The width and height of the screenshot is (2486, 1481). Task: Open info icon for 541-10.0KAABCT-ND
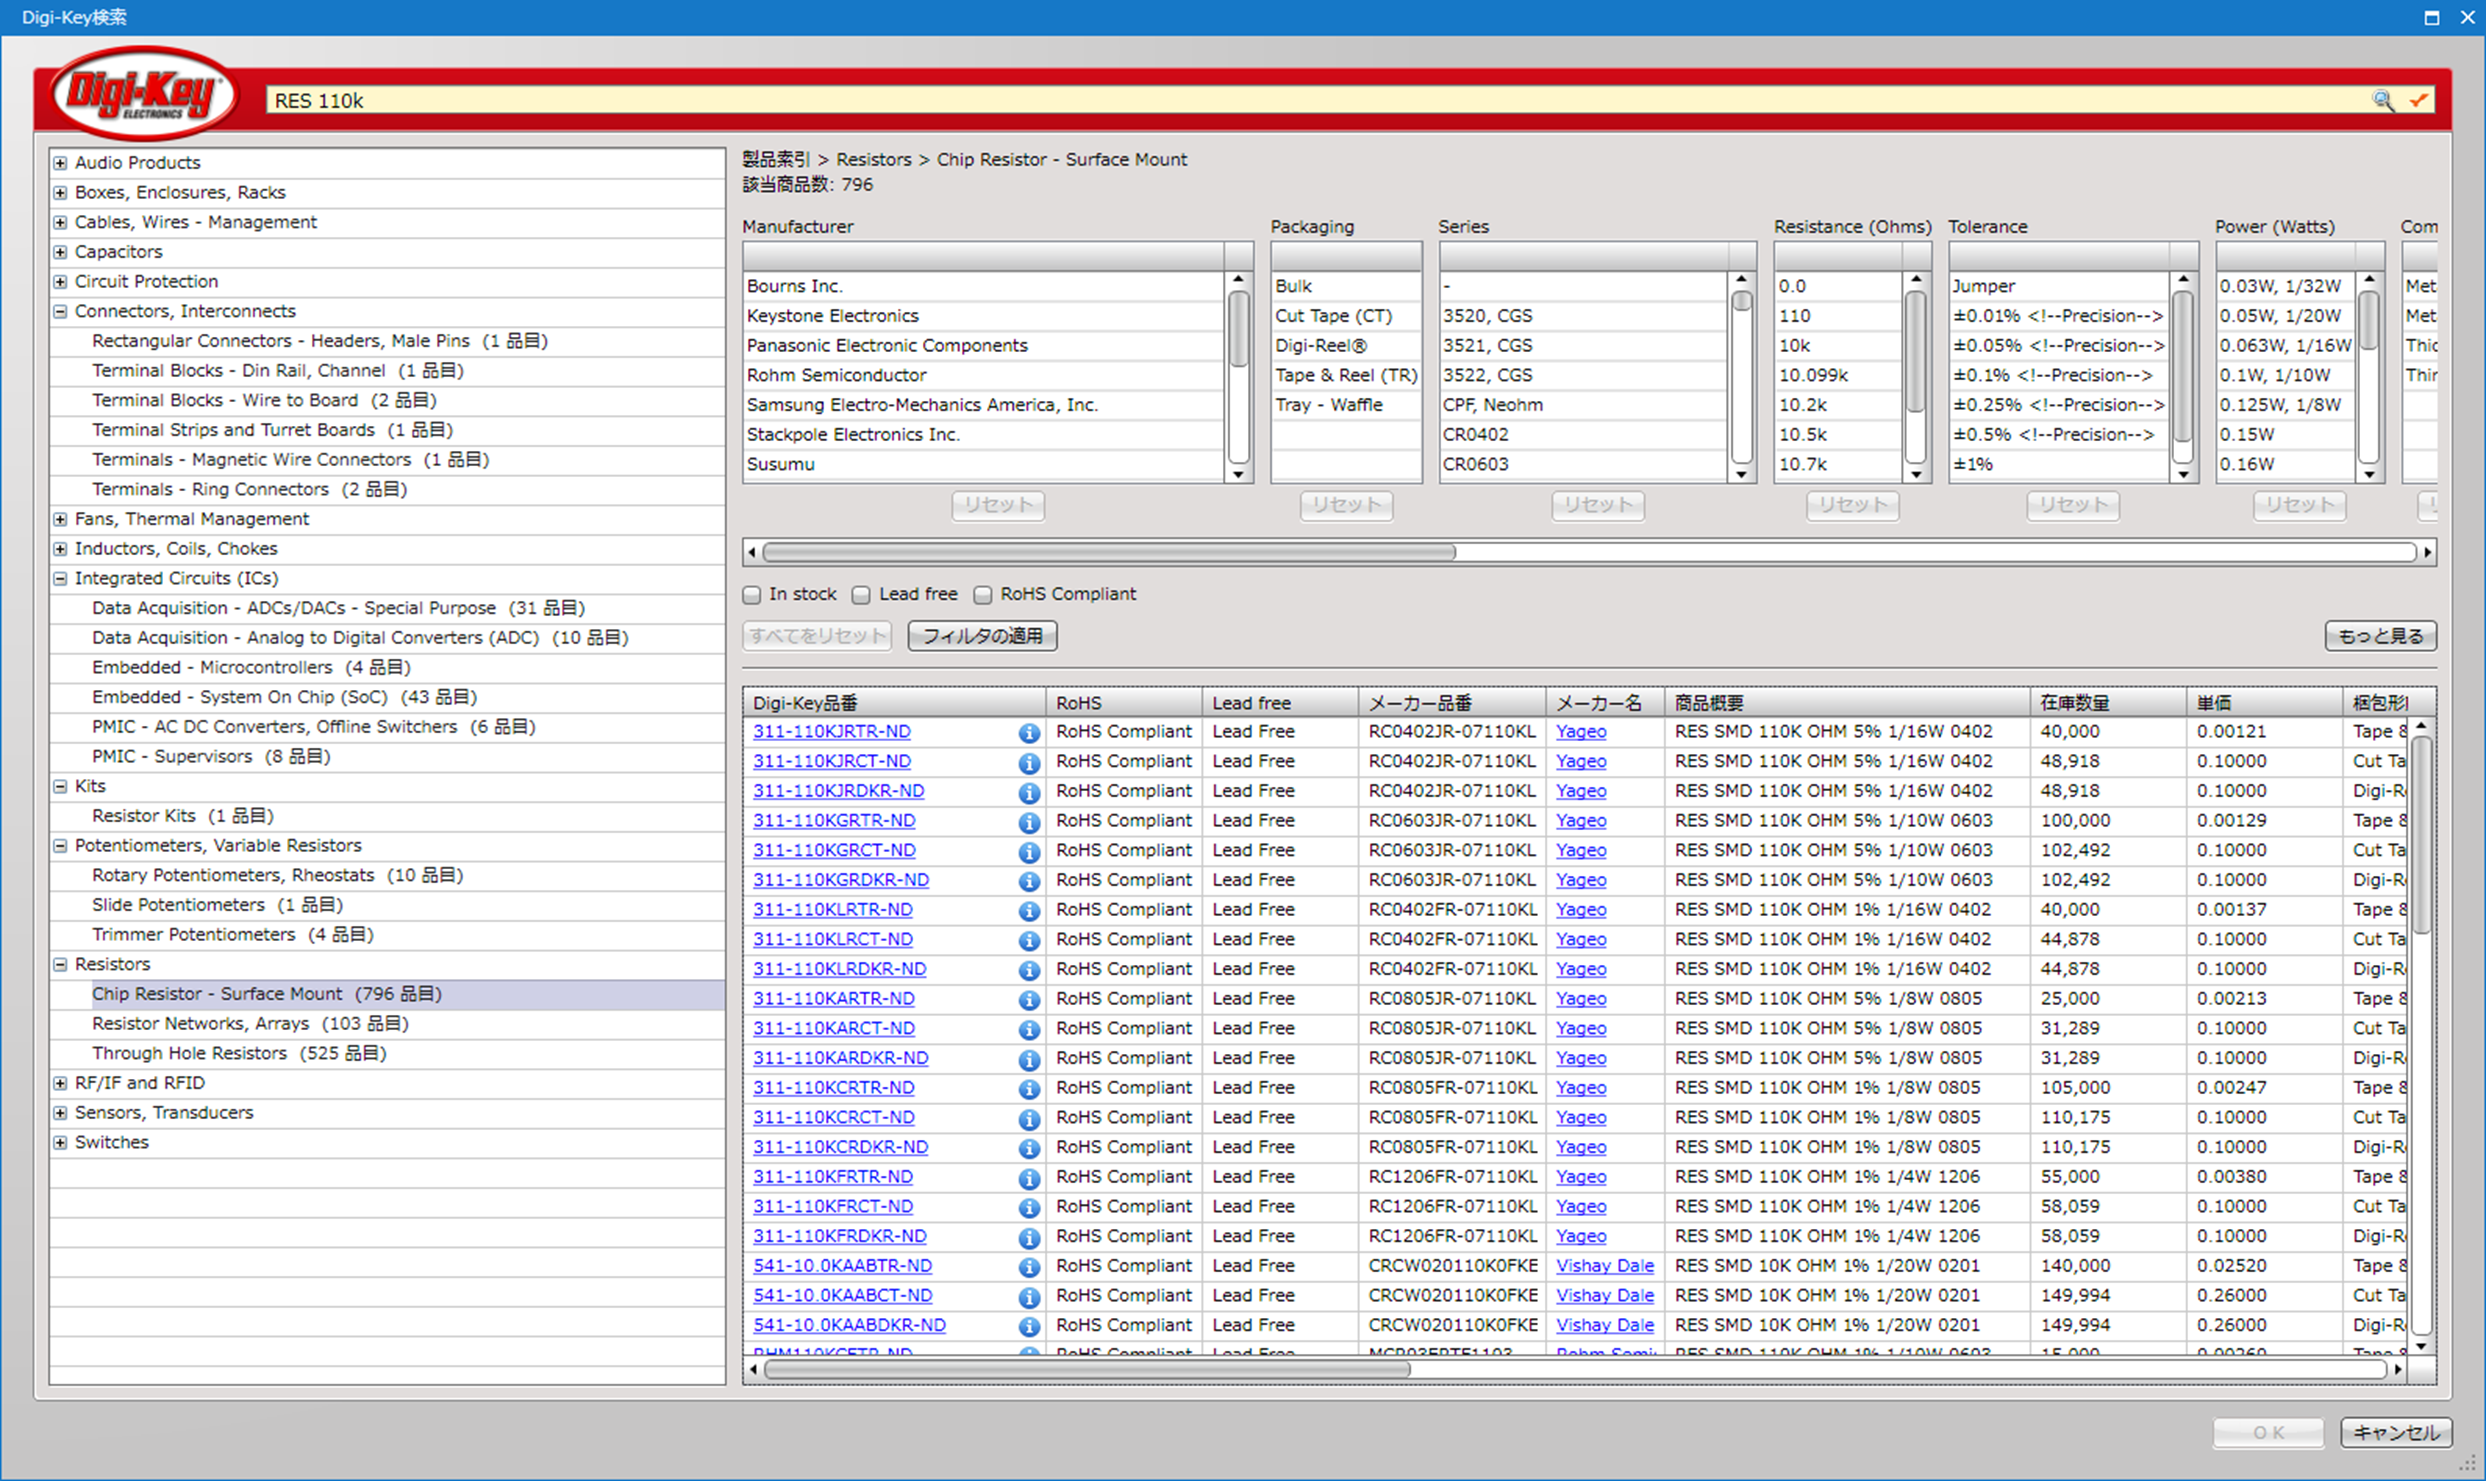point(1028,1297)
